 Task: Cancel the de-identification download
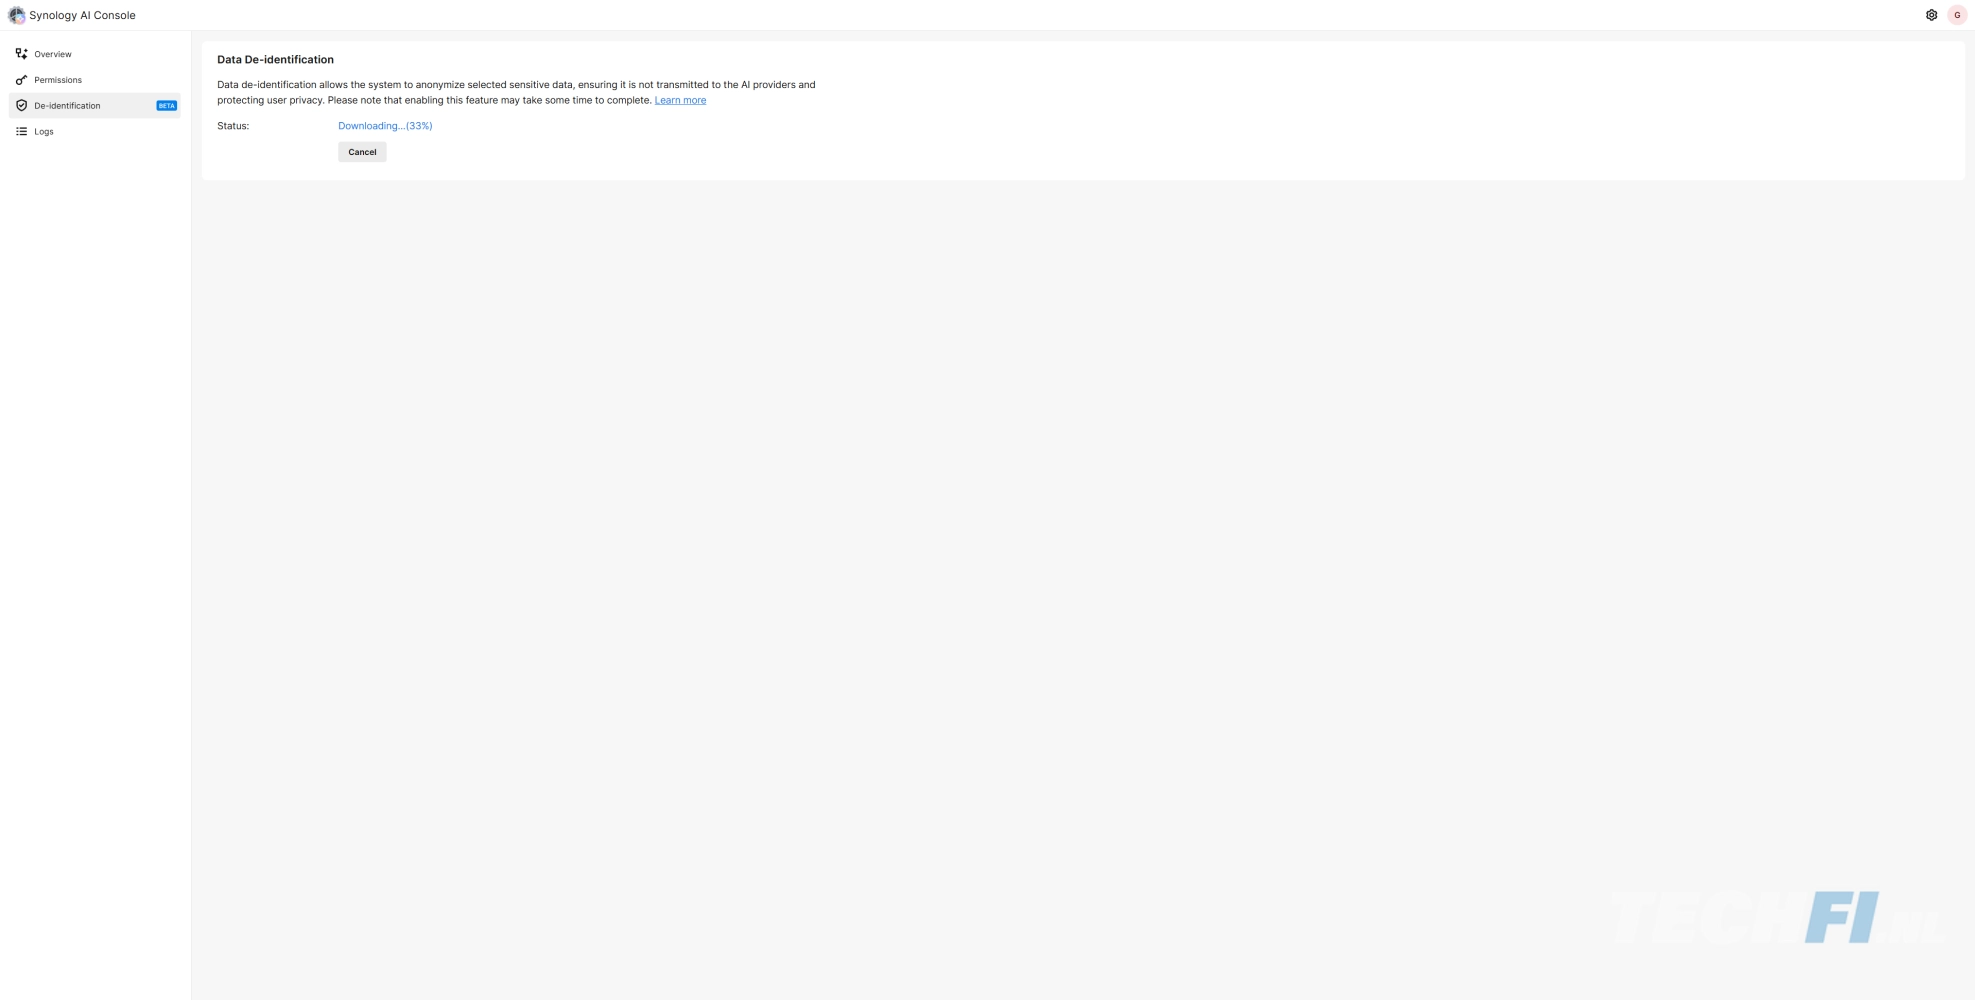[x=362, y=152]
